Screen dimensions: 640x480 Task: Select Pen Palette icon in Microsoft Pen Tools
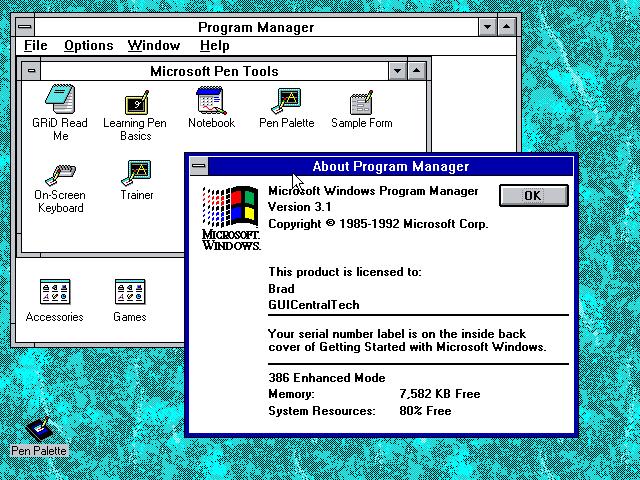pos(286,100)
